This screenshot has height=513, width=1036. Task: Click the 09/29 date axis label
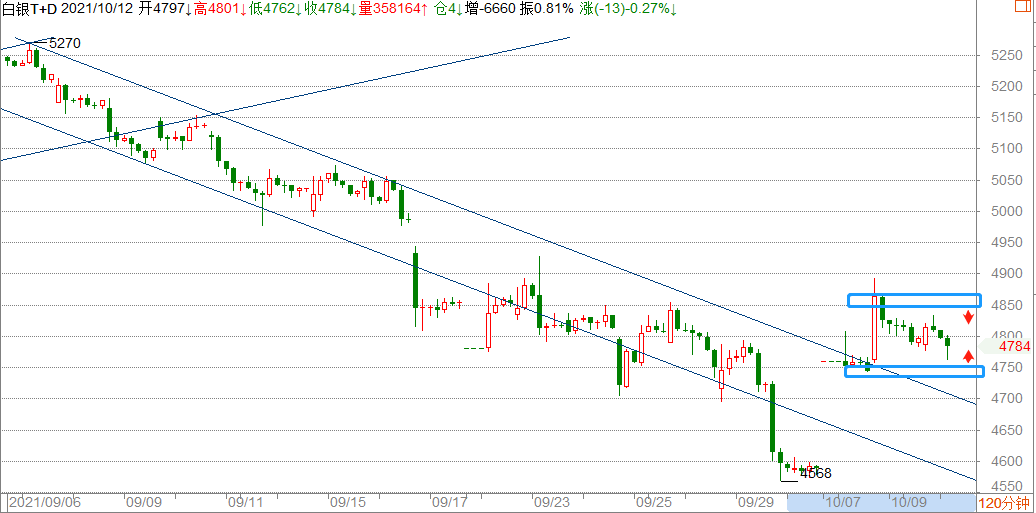click(756, 502)
